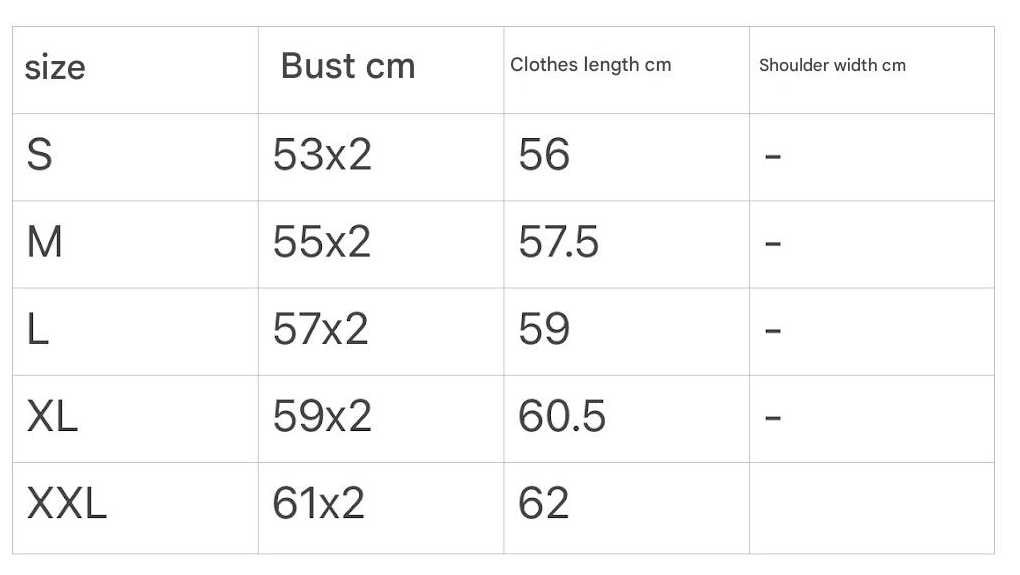Select the 57.5 length cell
The height and width of the screenshot is (575, 1020).
click(x=558, y=242)
